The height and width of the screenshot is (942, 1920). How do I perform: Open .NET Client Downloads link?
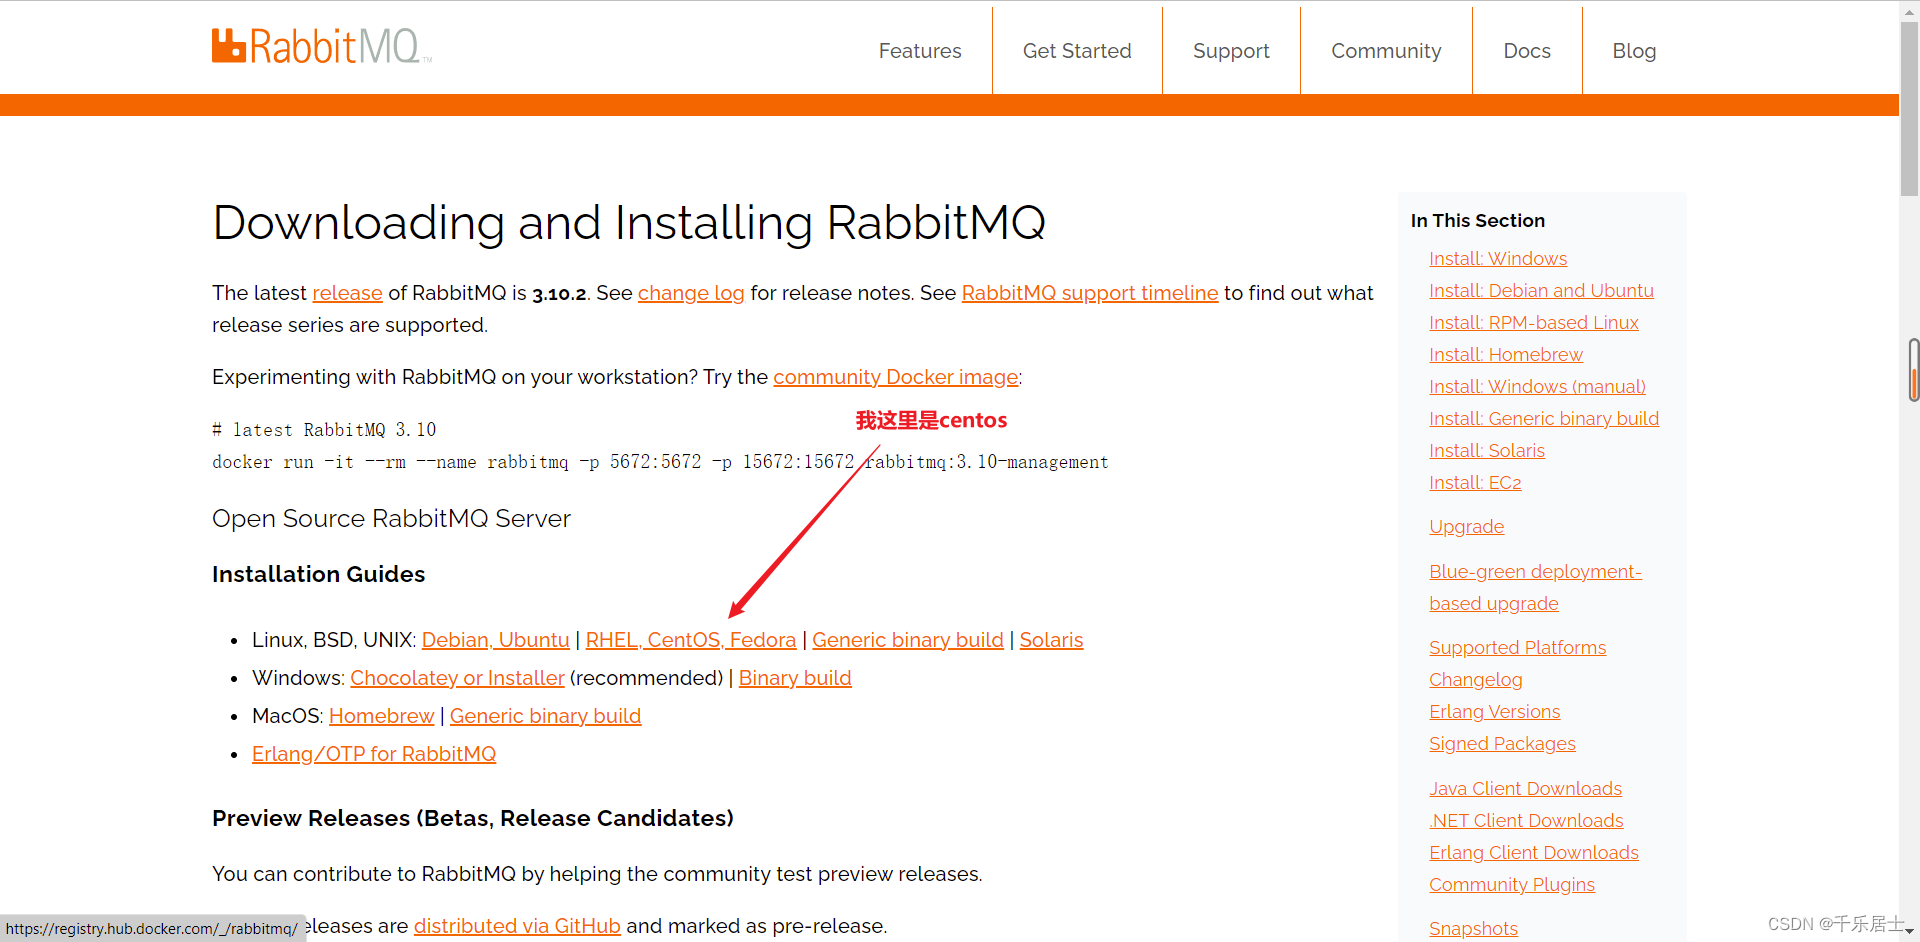tap(1526, 821)
